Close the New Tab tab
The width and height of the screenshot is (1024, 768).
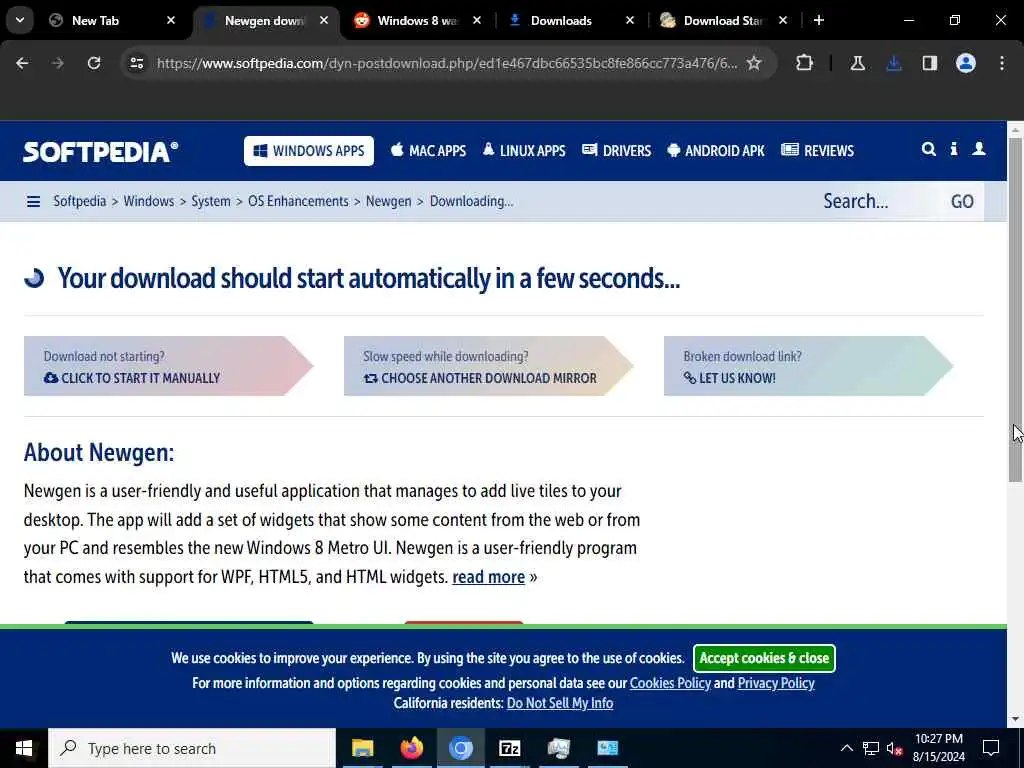pos(170,20)
